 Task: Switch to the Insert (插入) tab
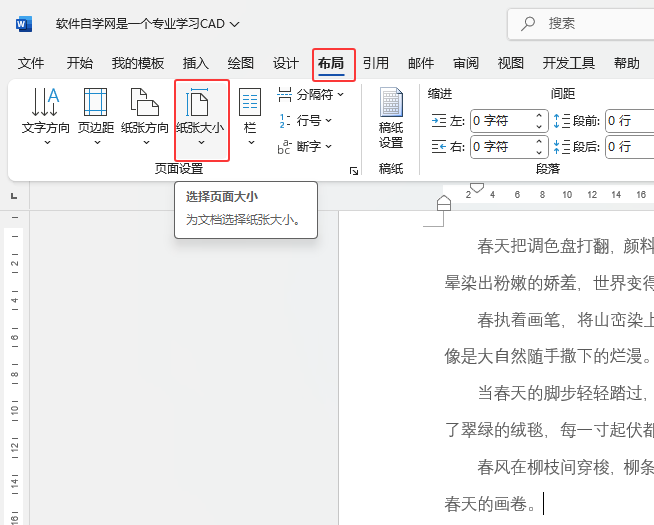(x=196, y=63)
